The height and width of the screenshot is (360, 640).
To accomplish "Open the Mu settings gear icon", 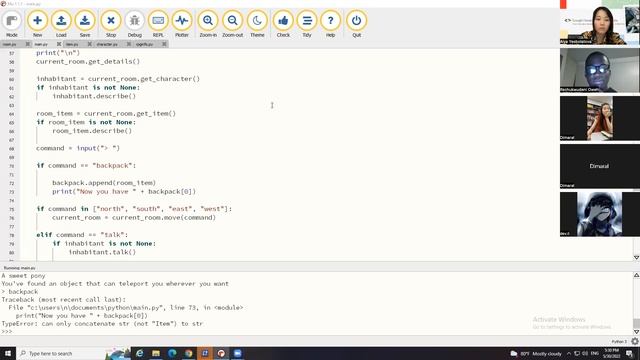I will (x=635, y=341).
